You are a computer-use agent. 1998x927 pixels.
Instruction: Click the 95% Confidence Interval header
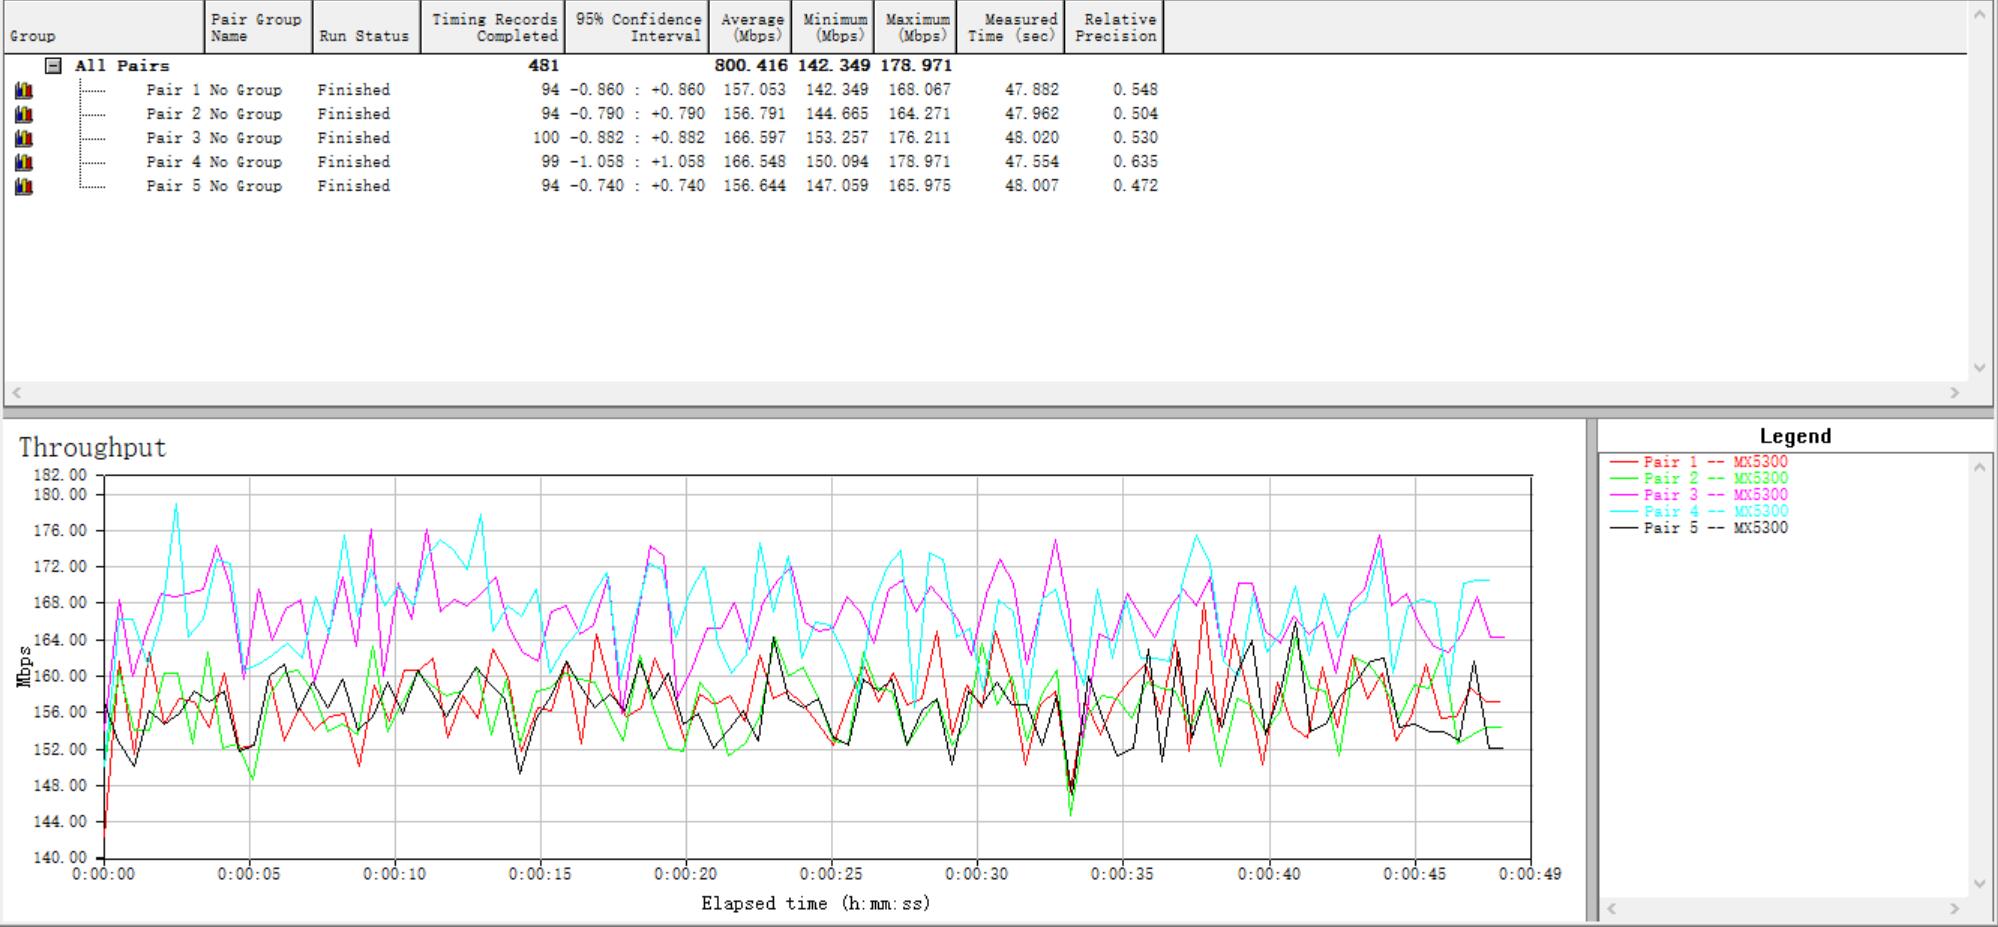click(637, 27)
